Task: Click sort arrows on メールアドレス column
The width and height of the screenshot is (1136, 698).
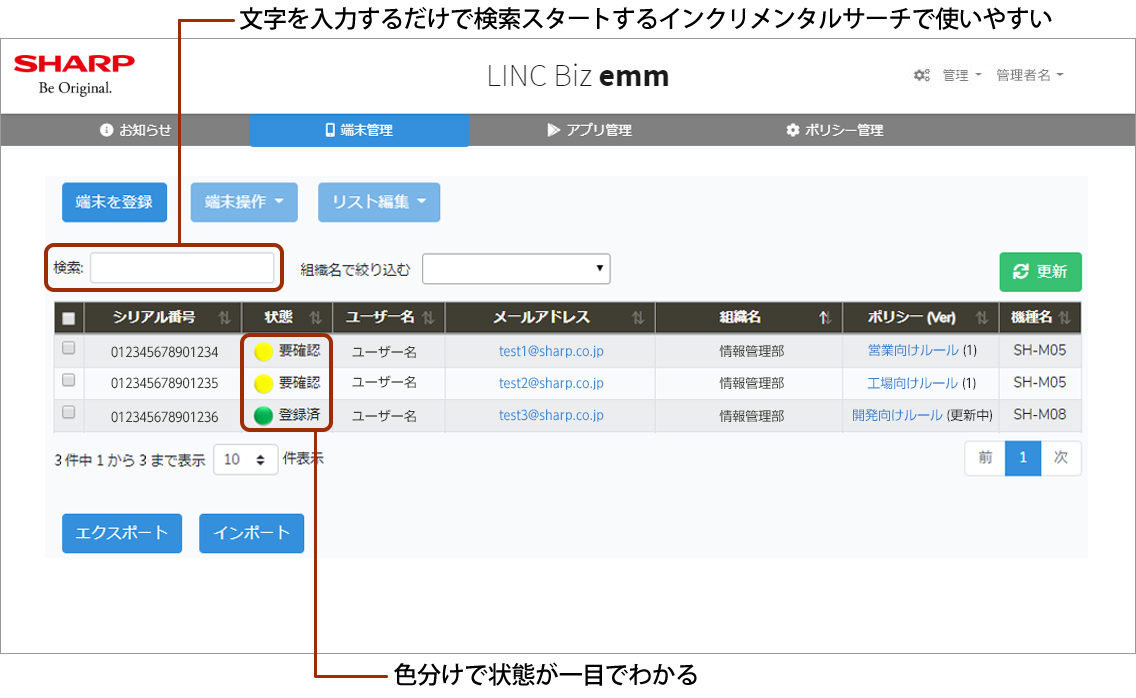Action: point(638,317)
